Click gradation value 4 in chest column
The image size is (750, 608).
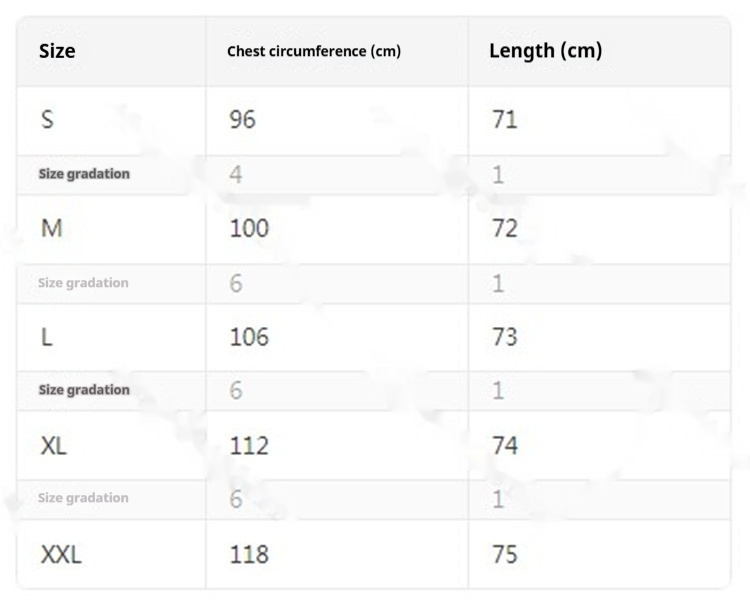click(x=235, y=174)
